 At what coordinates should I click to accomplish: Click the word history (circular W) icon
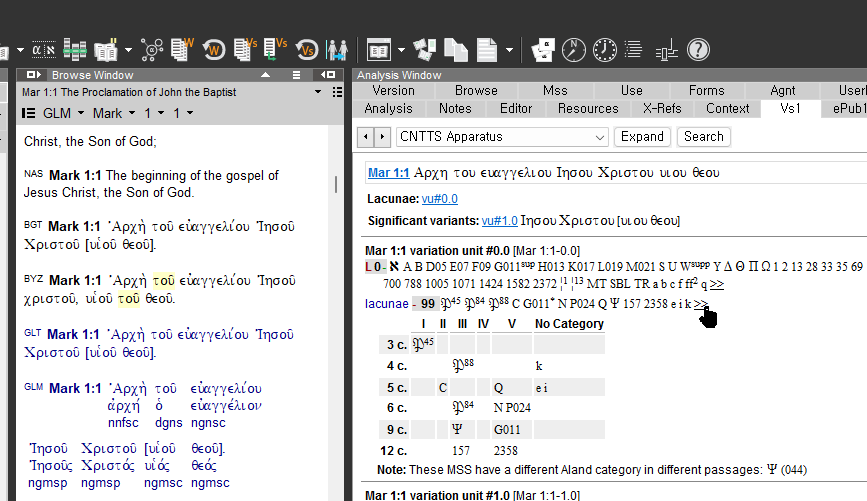[x=213, y=50]
